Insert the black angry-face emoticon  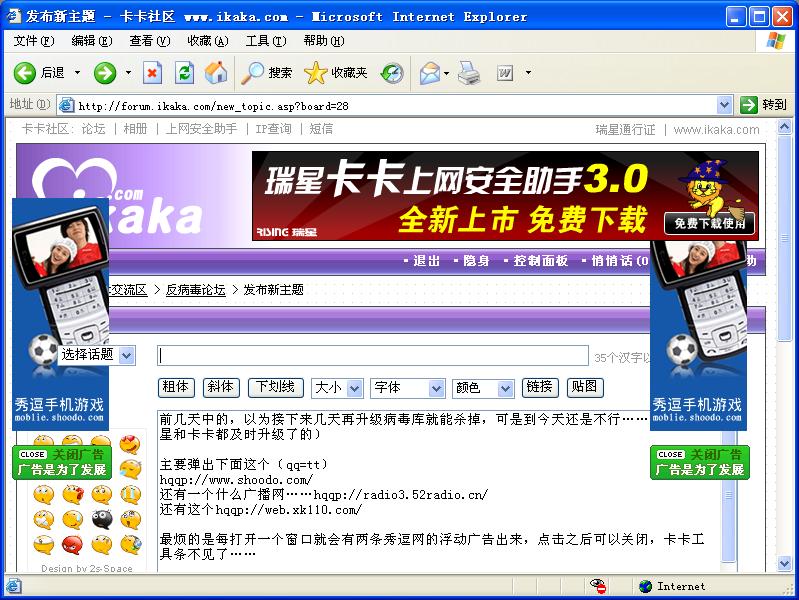pyautogui.click(x=102, y=519)
